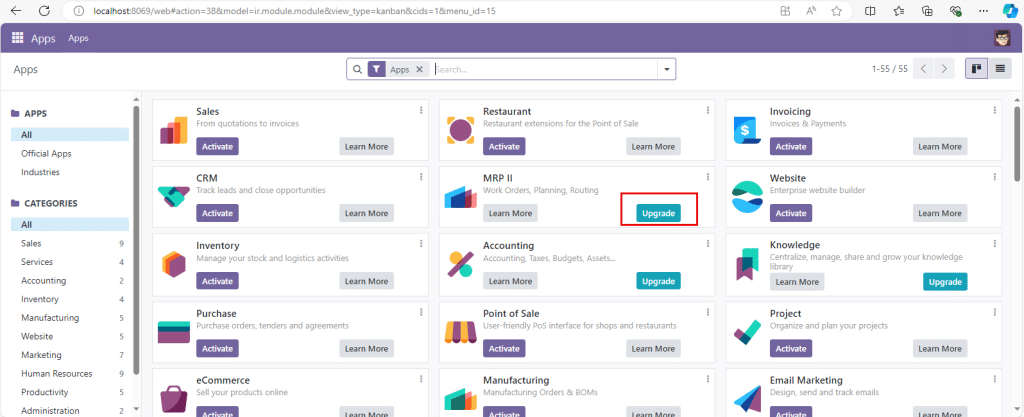Click the Point of Sale app icon
Viewport: 1024px width, 417px height.
[x=460, y=332]
